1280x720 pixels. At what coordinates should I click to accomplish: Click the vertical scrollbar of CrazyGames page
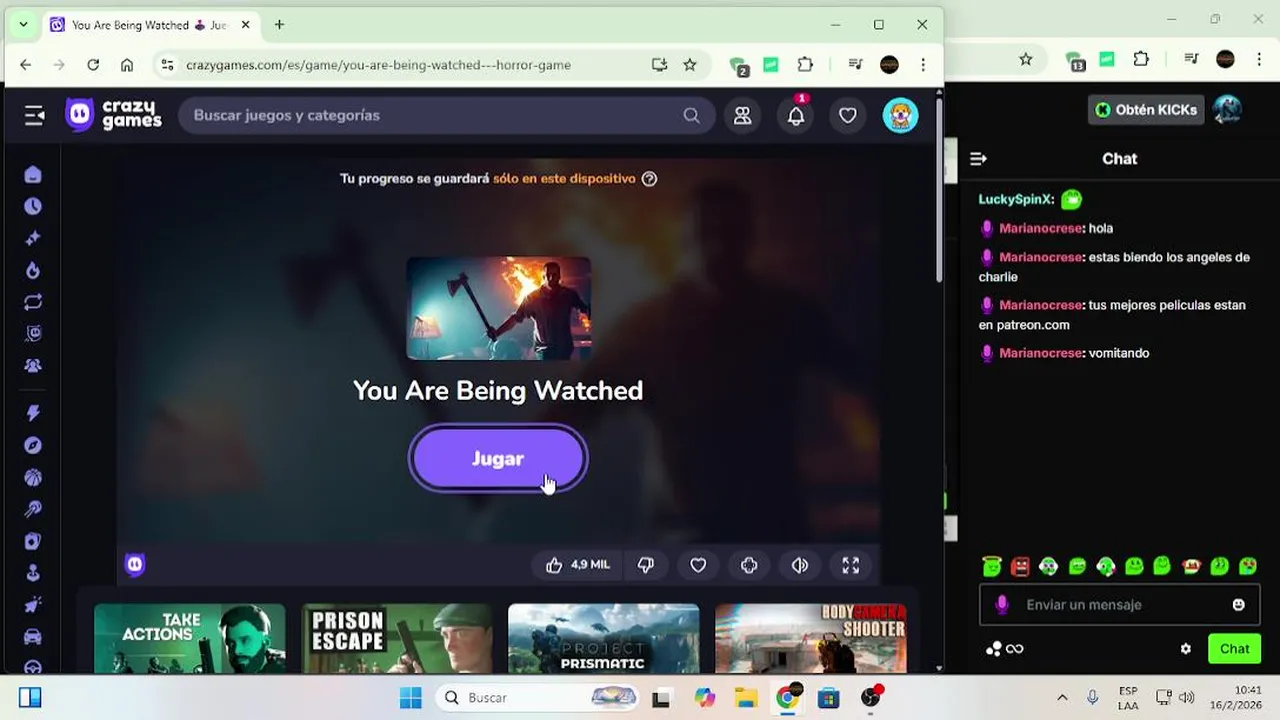[939, 190]
